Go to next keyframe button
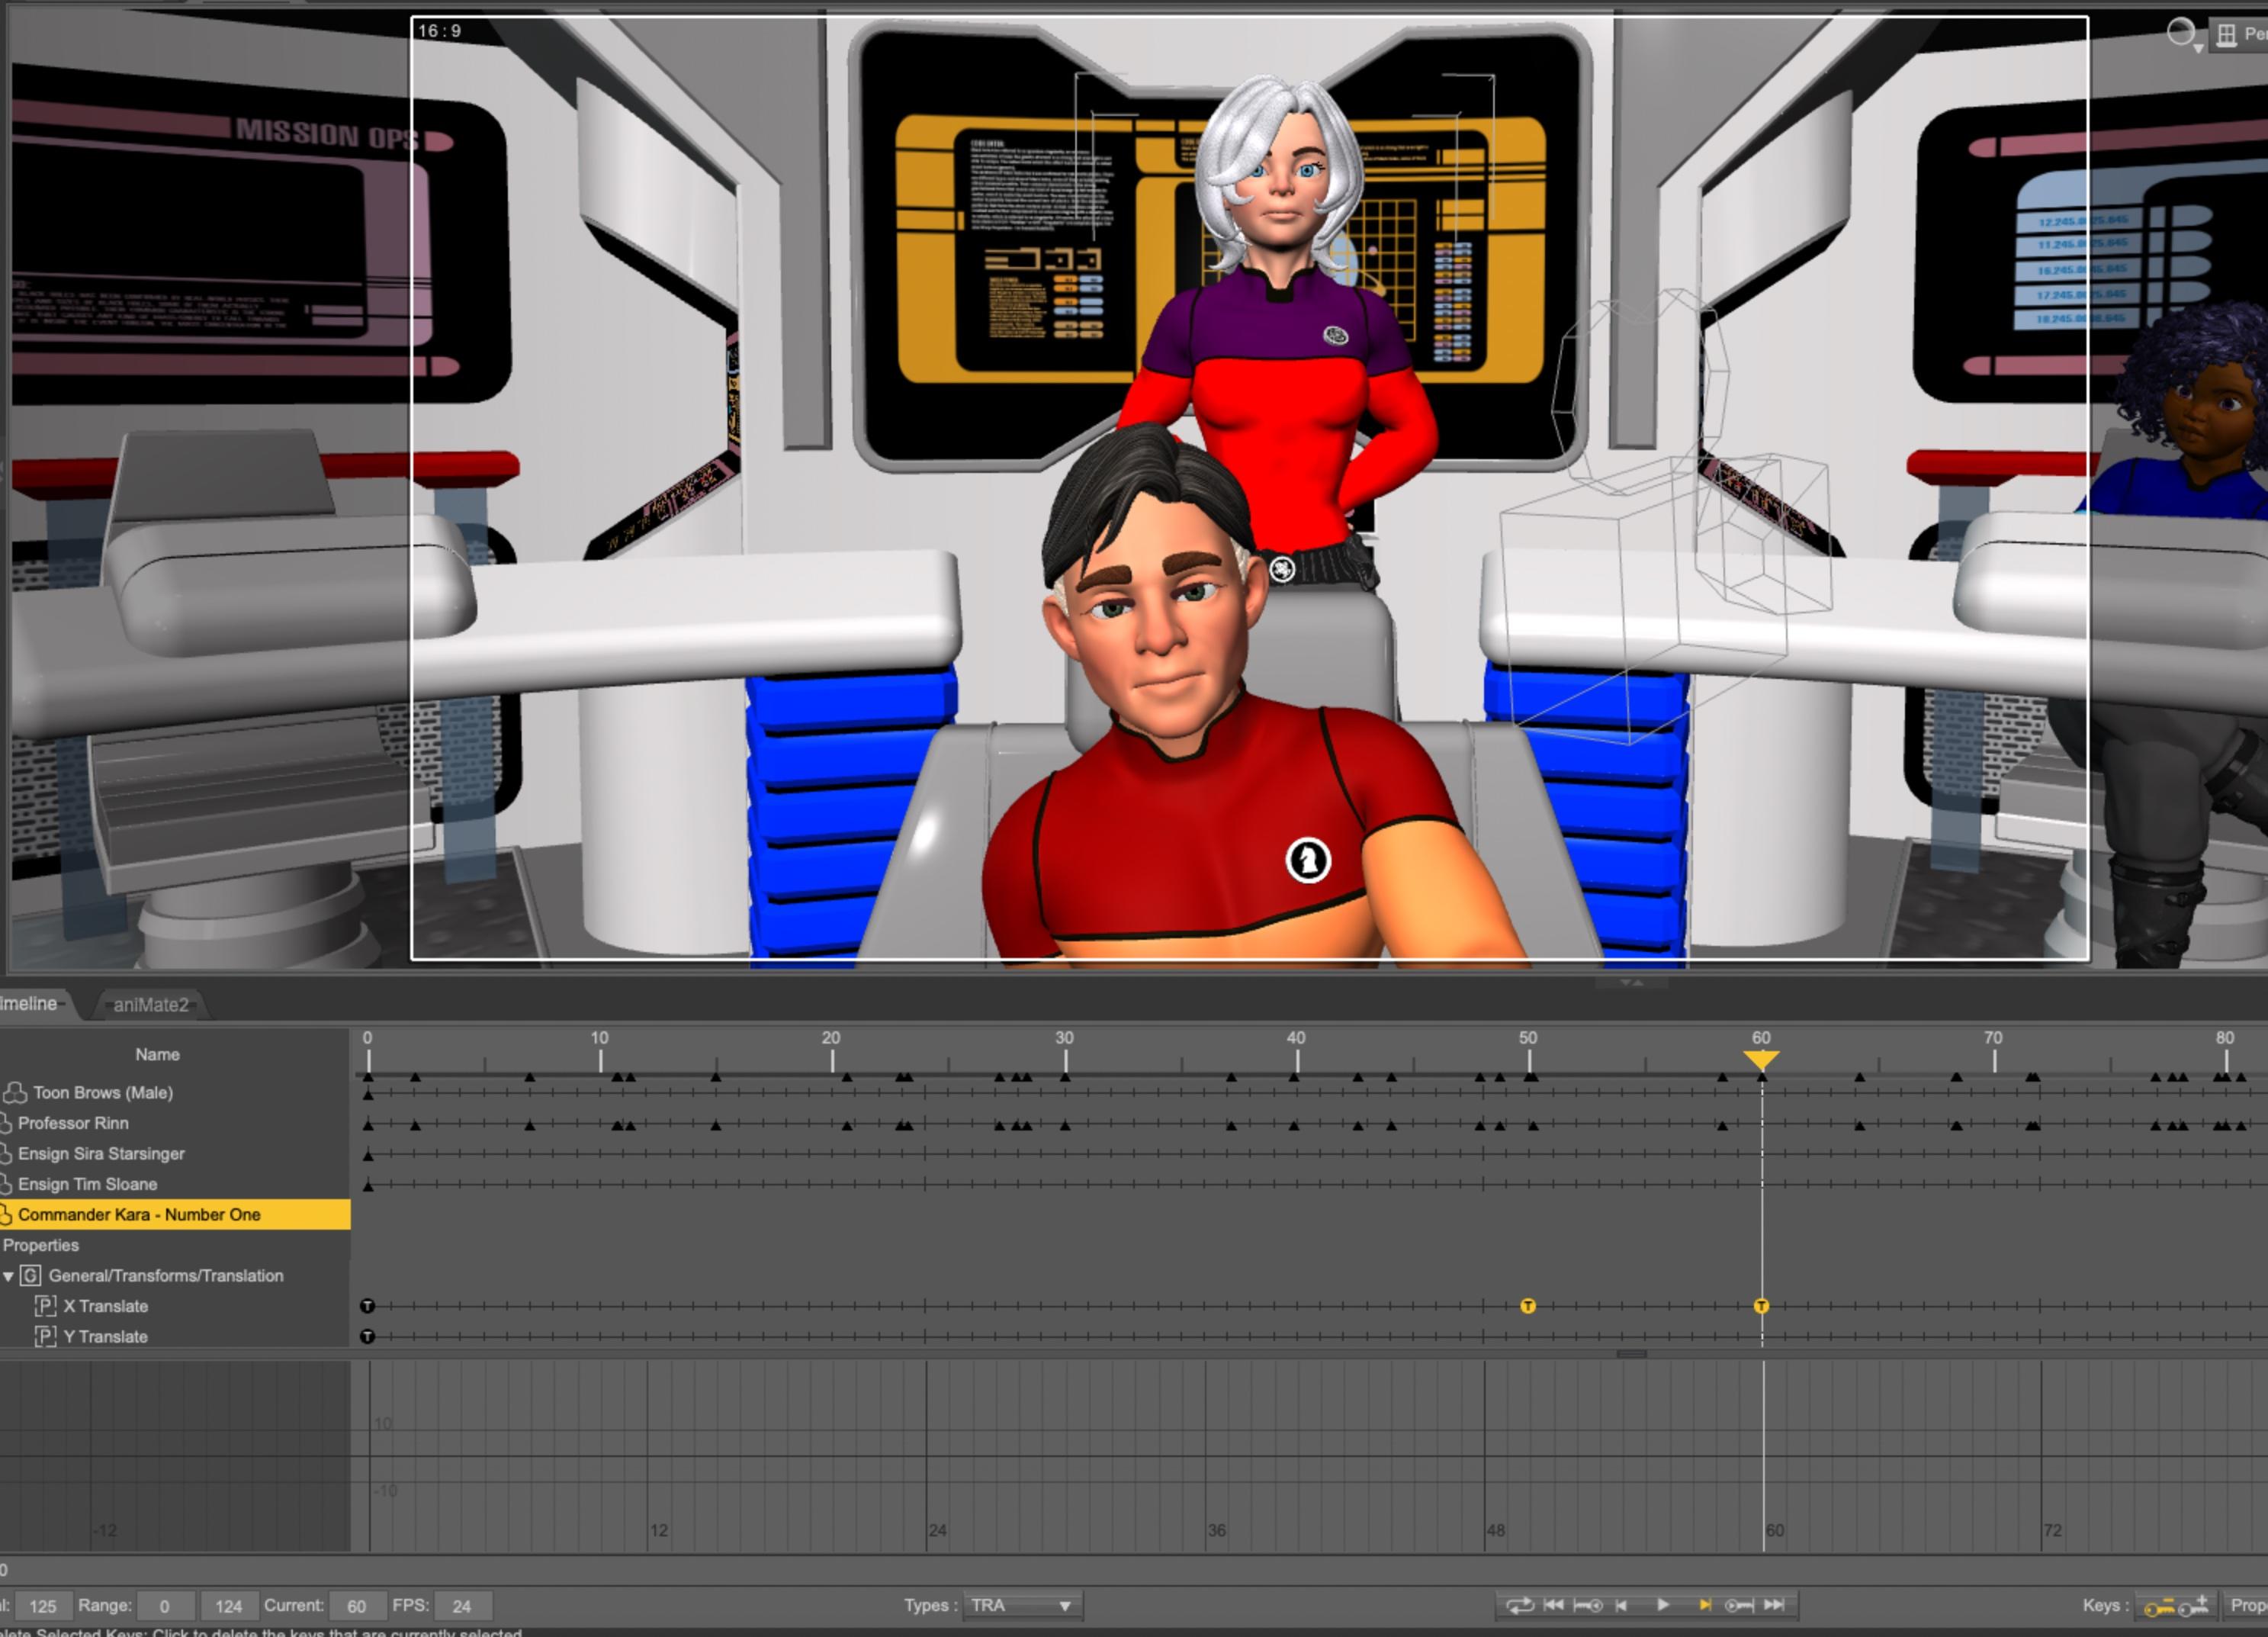Screen dimensions: 2268x1637 1739,1605
